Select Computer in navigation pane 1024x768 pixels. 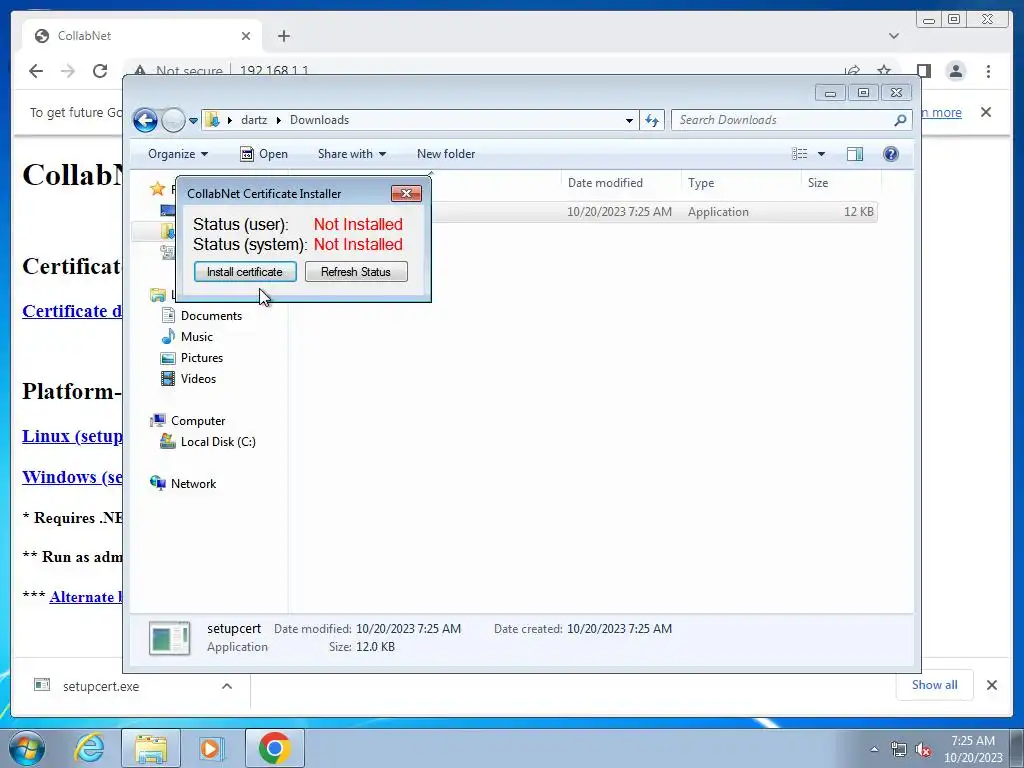[188, 421]
